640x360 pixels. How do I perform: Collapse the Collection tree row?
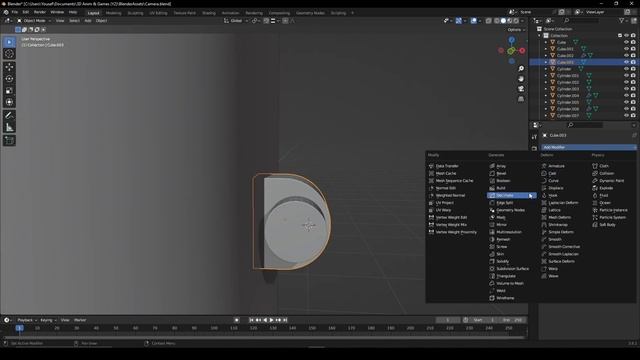coord(539,36)
